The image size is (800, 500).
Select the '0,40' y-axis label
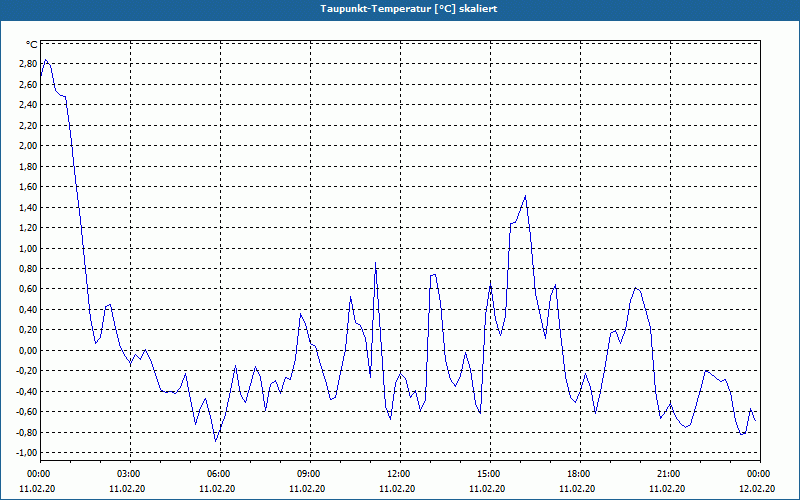[29, 310]
